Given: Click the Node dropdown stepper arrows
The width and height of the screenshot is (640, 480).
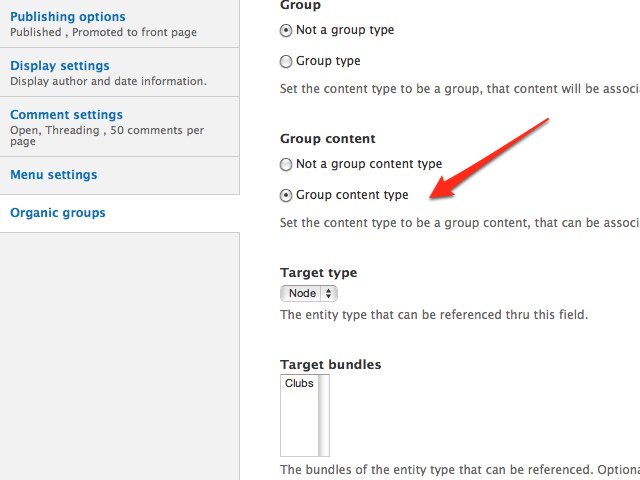Looking at the screenshot, I should 329,293.
